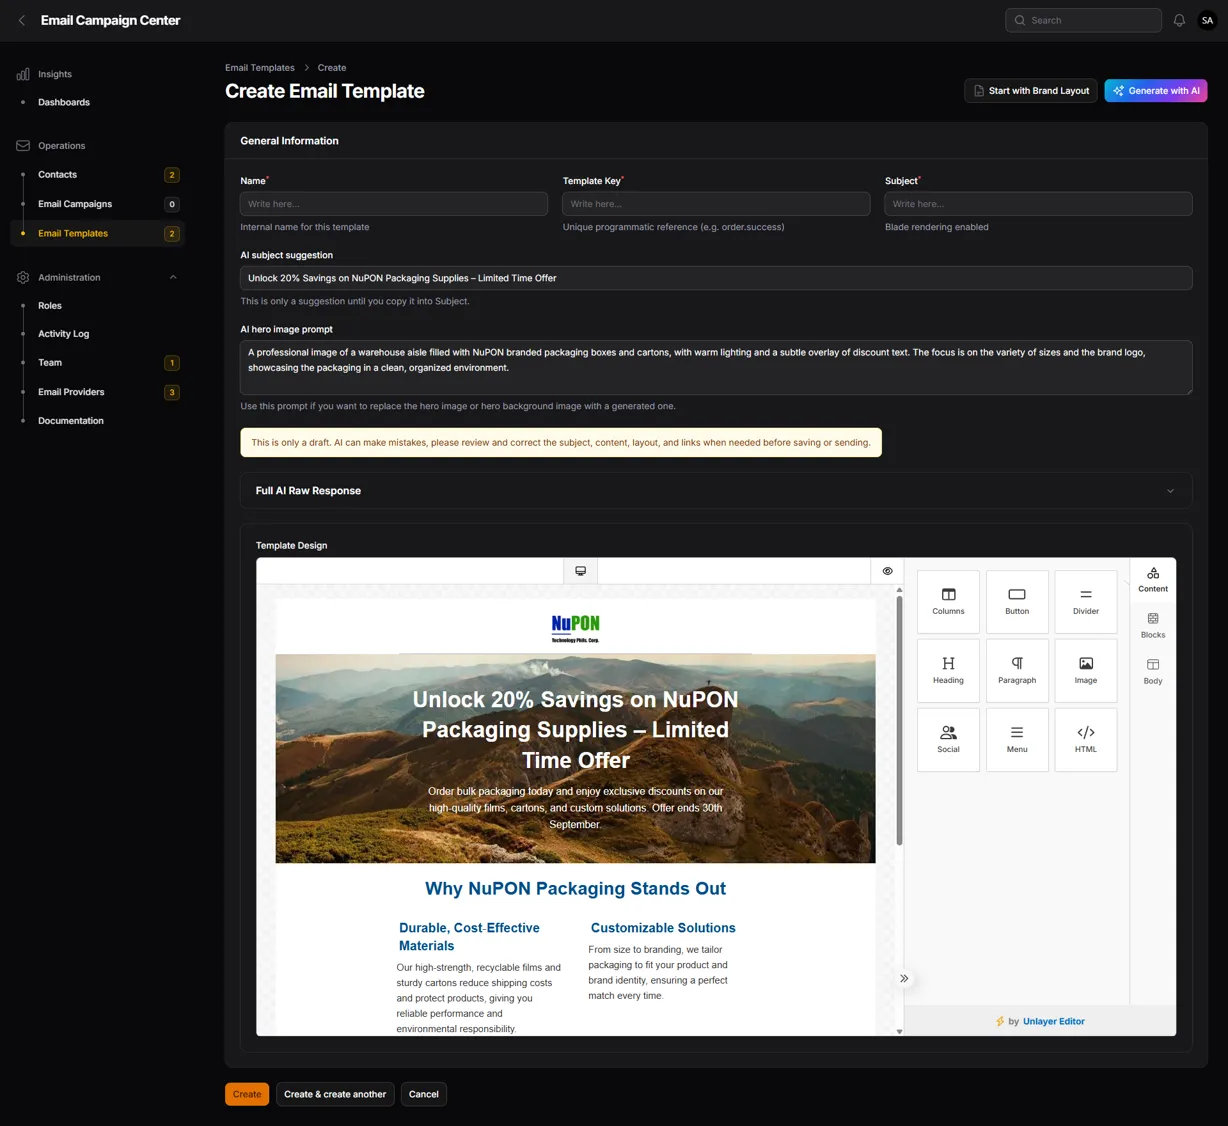The height and width of the screenshot is (1126, 1228).
Task: Add a Paragraph content block
Action: 1017,670
